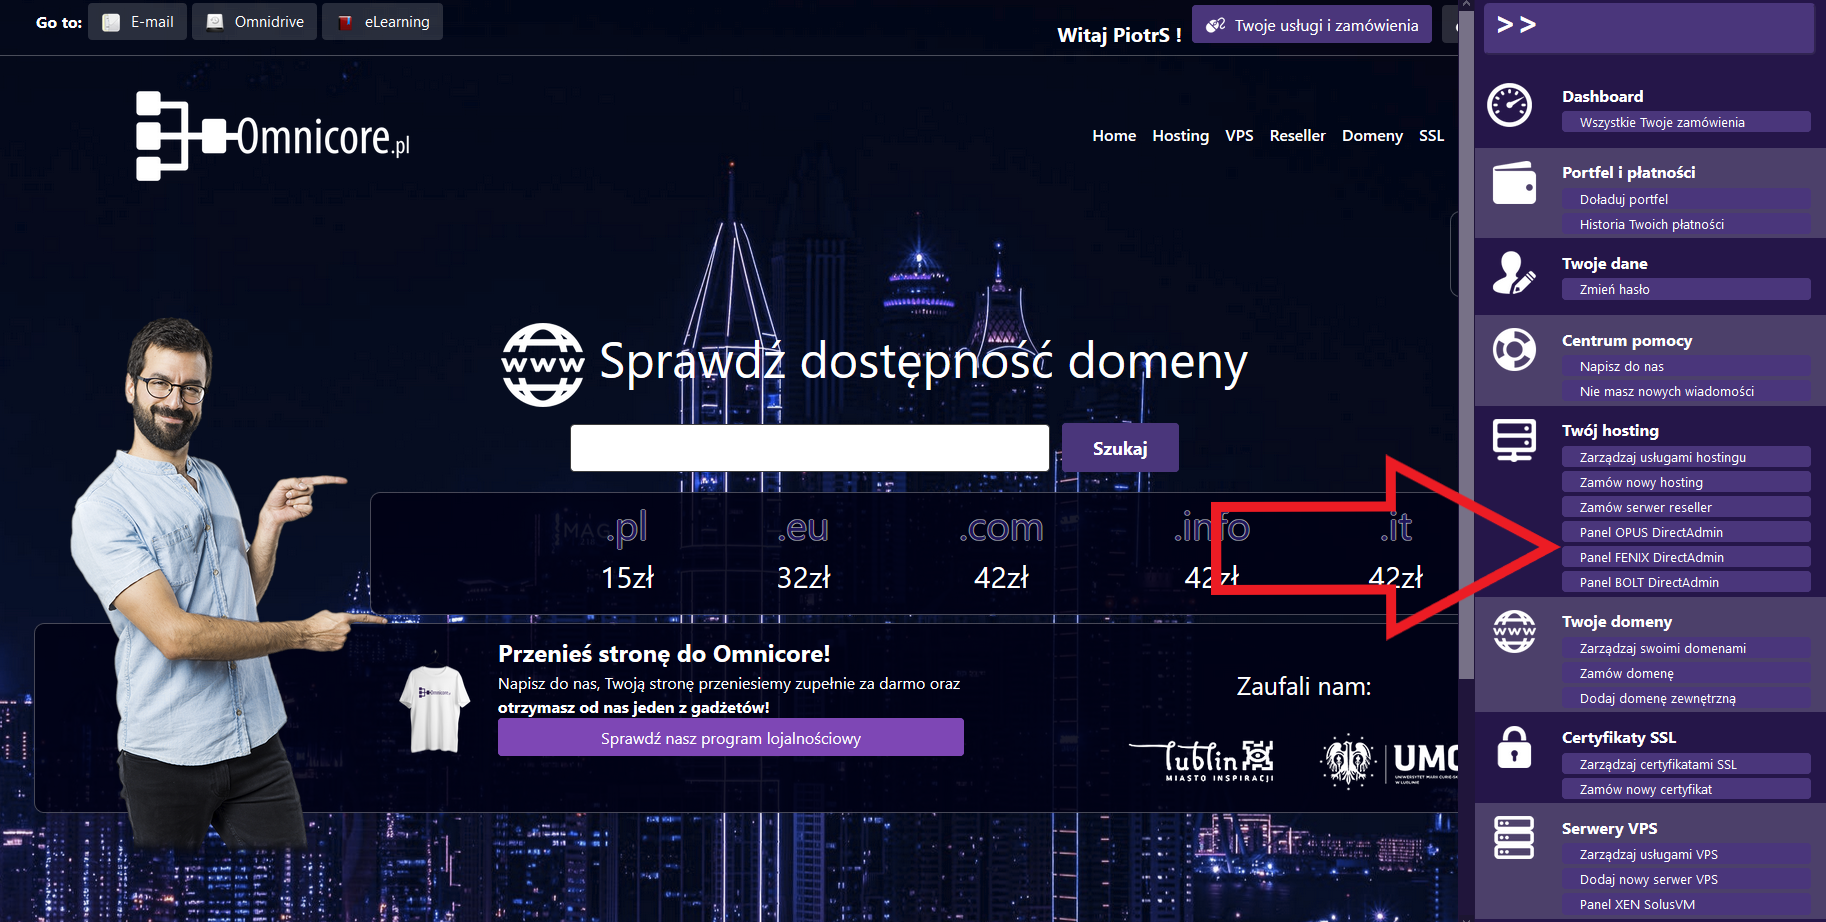Open the E-mail shortcut in Go to bar

click(x=138, y=22)
